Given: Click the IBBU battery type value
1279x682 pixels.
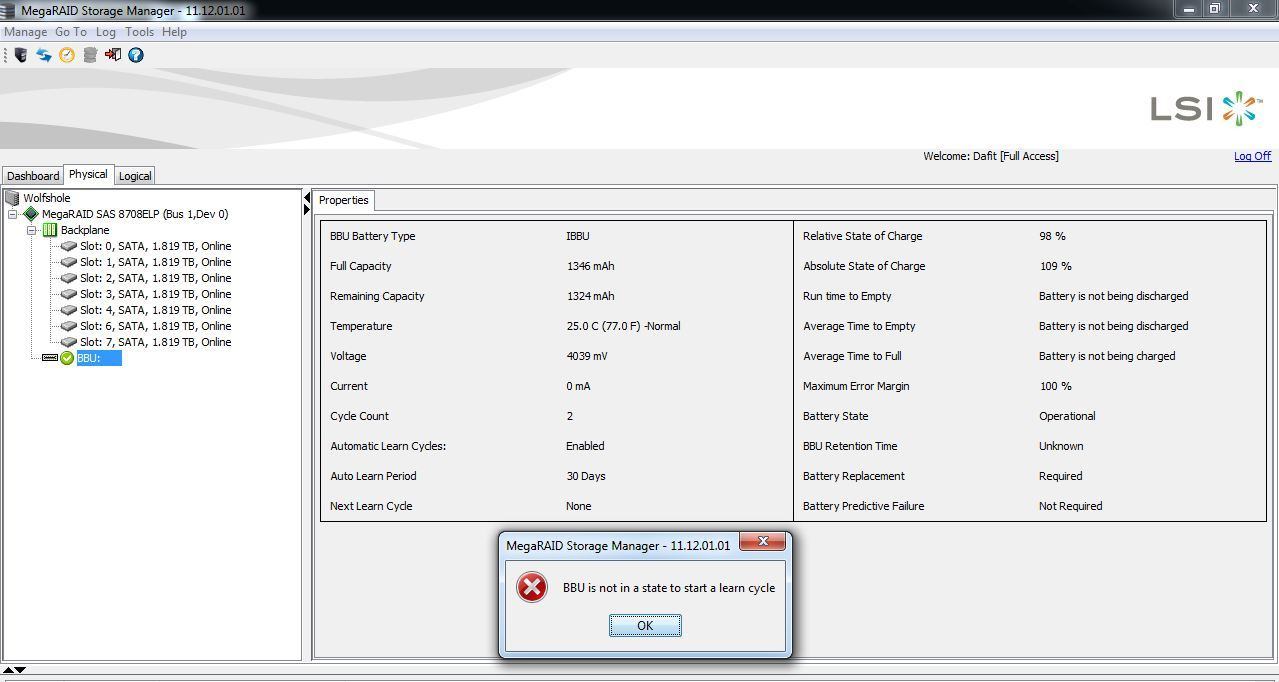Looking at the screenshot, I should click(578, 236).
